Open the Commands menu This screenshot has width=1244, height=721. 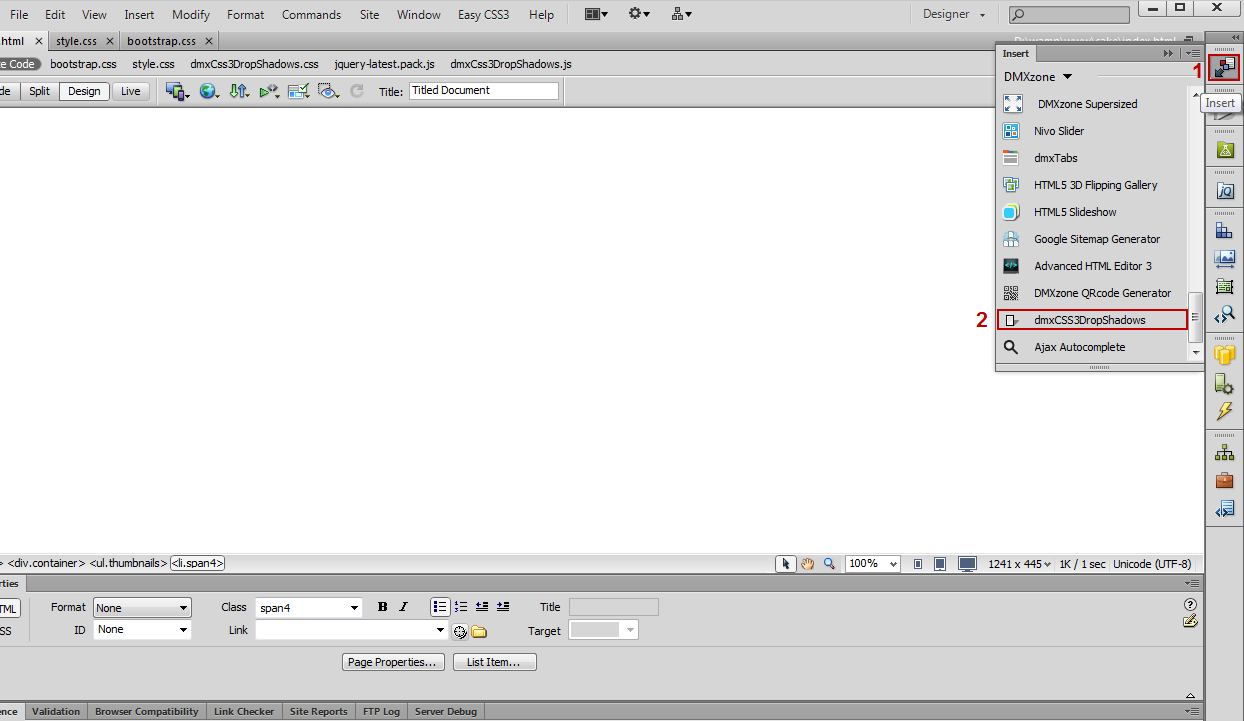311,15
